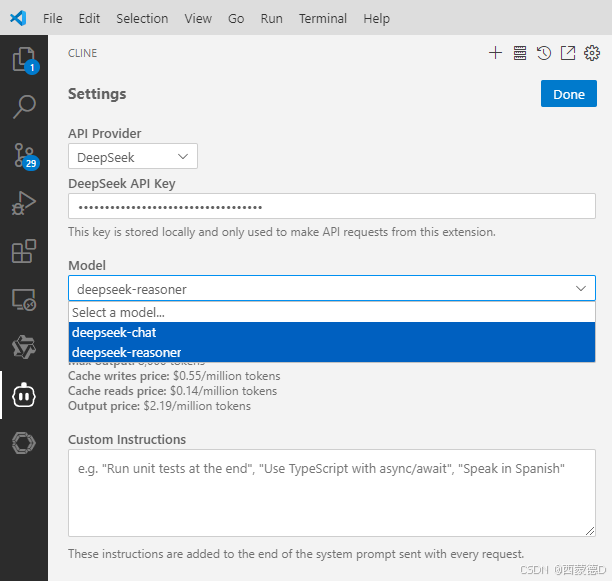This screenshot has height=581, width=612.
Task: Click the 'Model' label
Action: pyautogui.click(x=87, y=265)
